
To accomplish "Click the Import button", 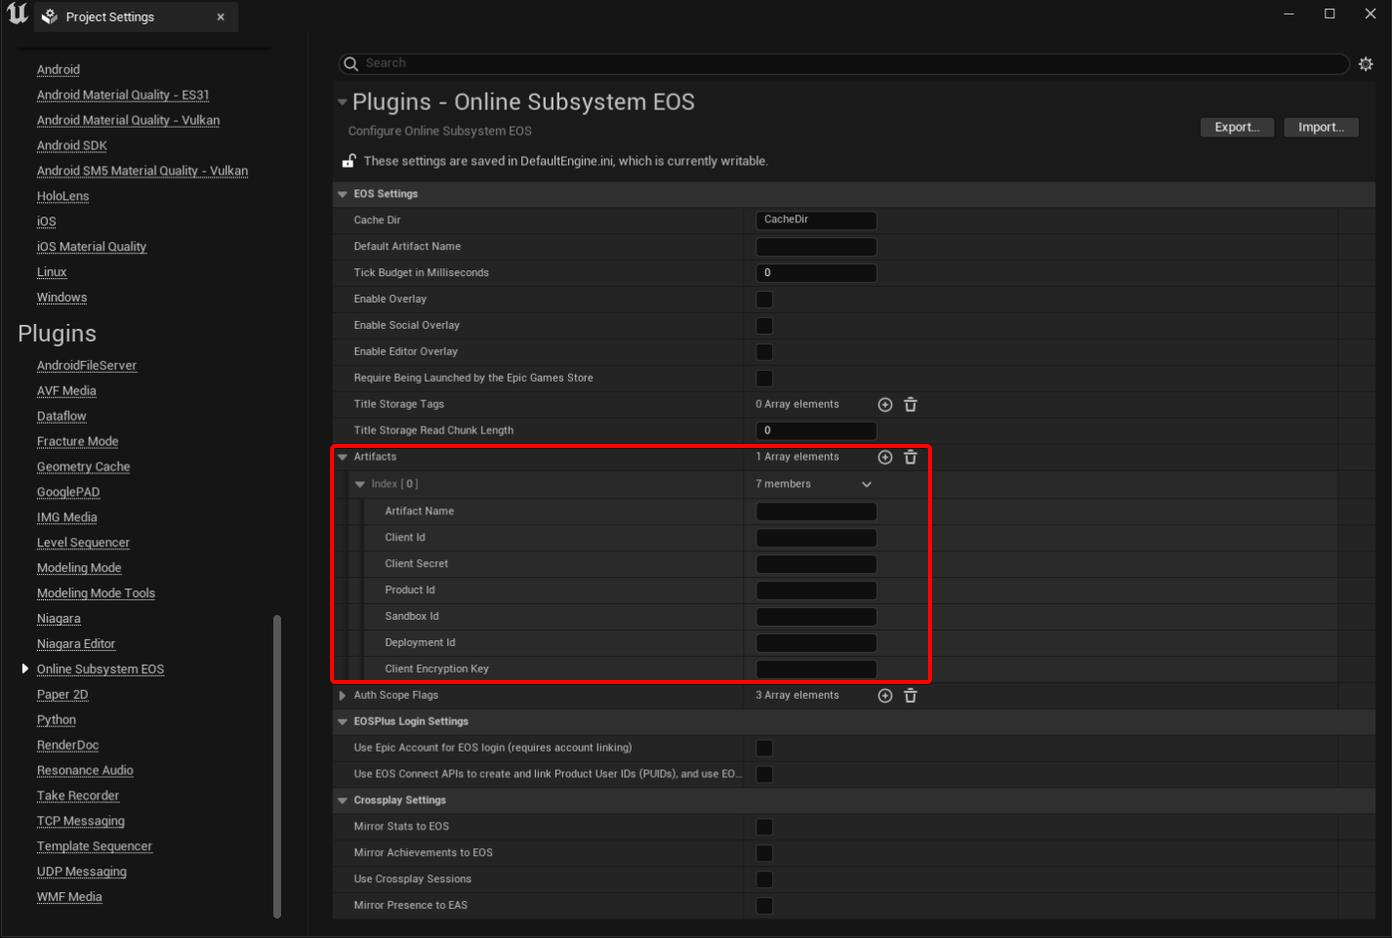I will pyautogui.click(x=1320, y=127).
